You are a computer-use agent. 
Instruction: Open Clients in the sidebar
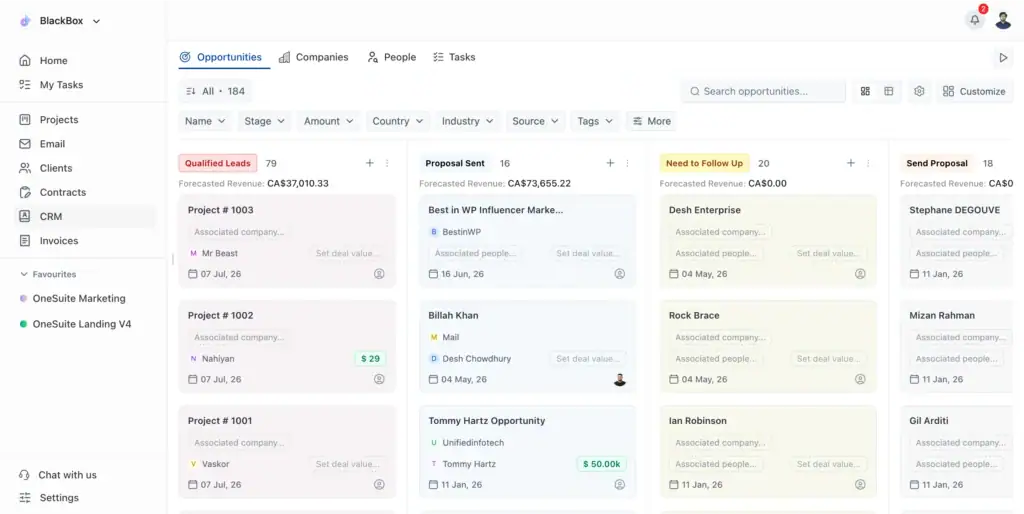click(84, 169)
